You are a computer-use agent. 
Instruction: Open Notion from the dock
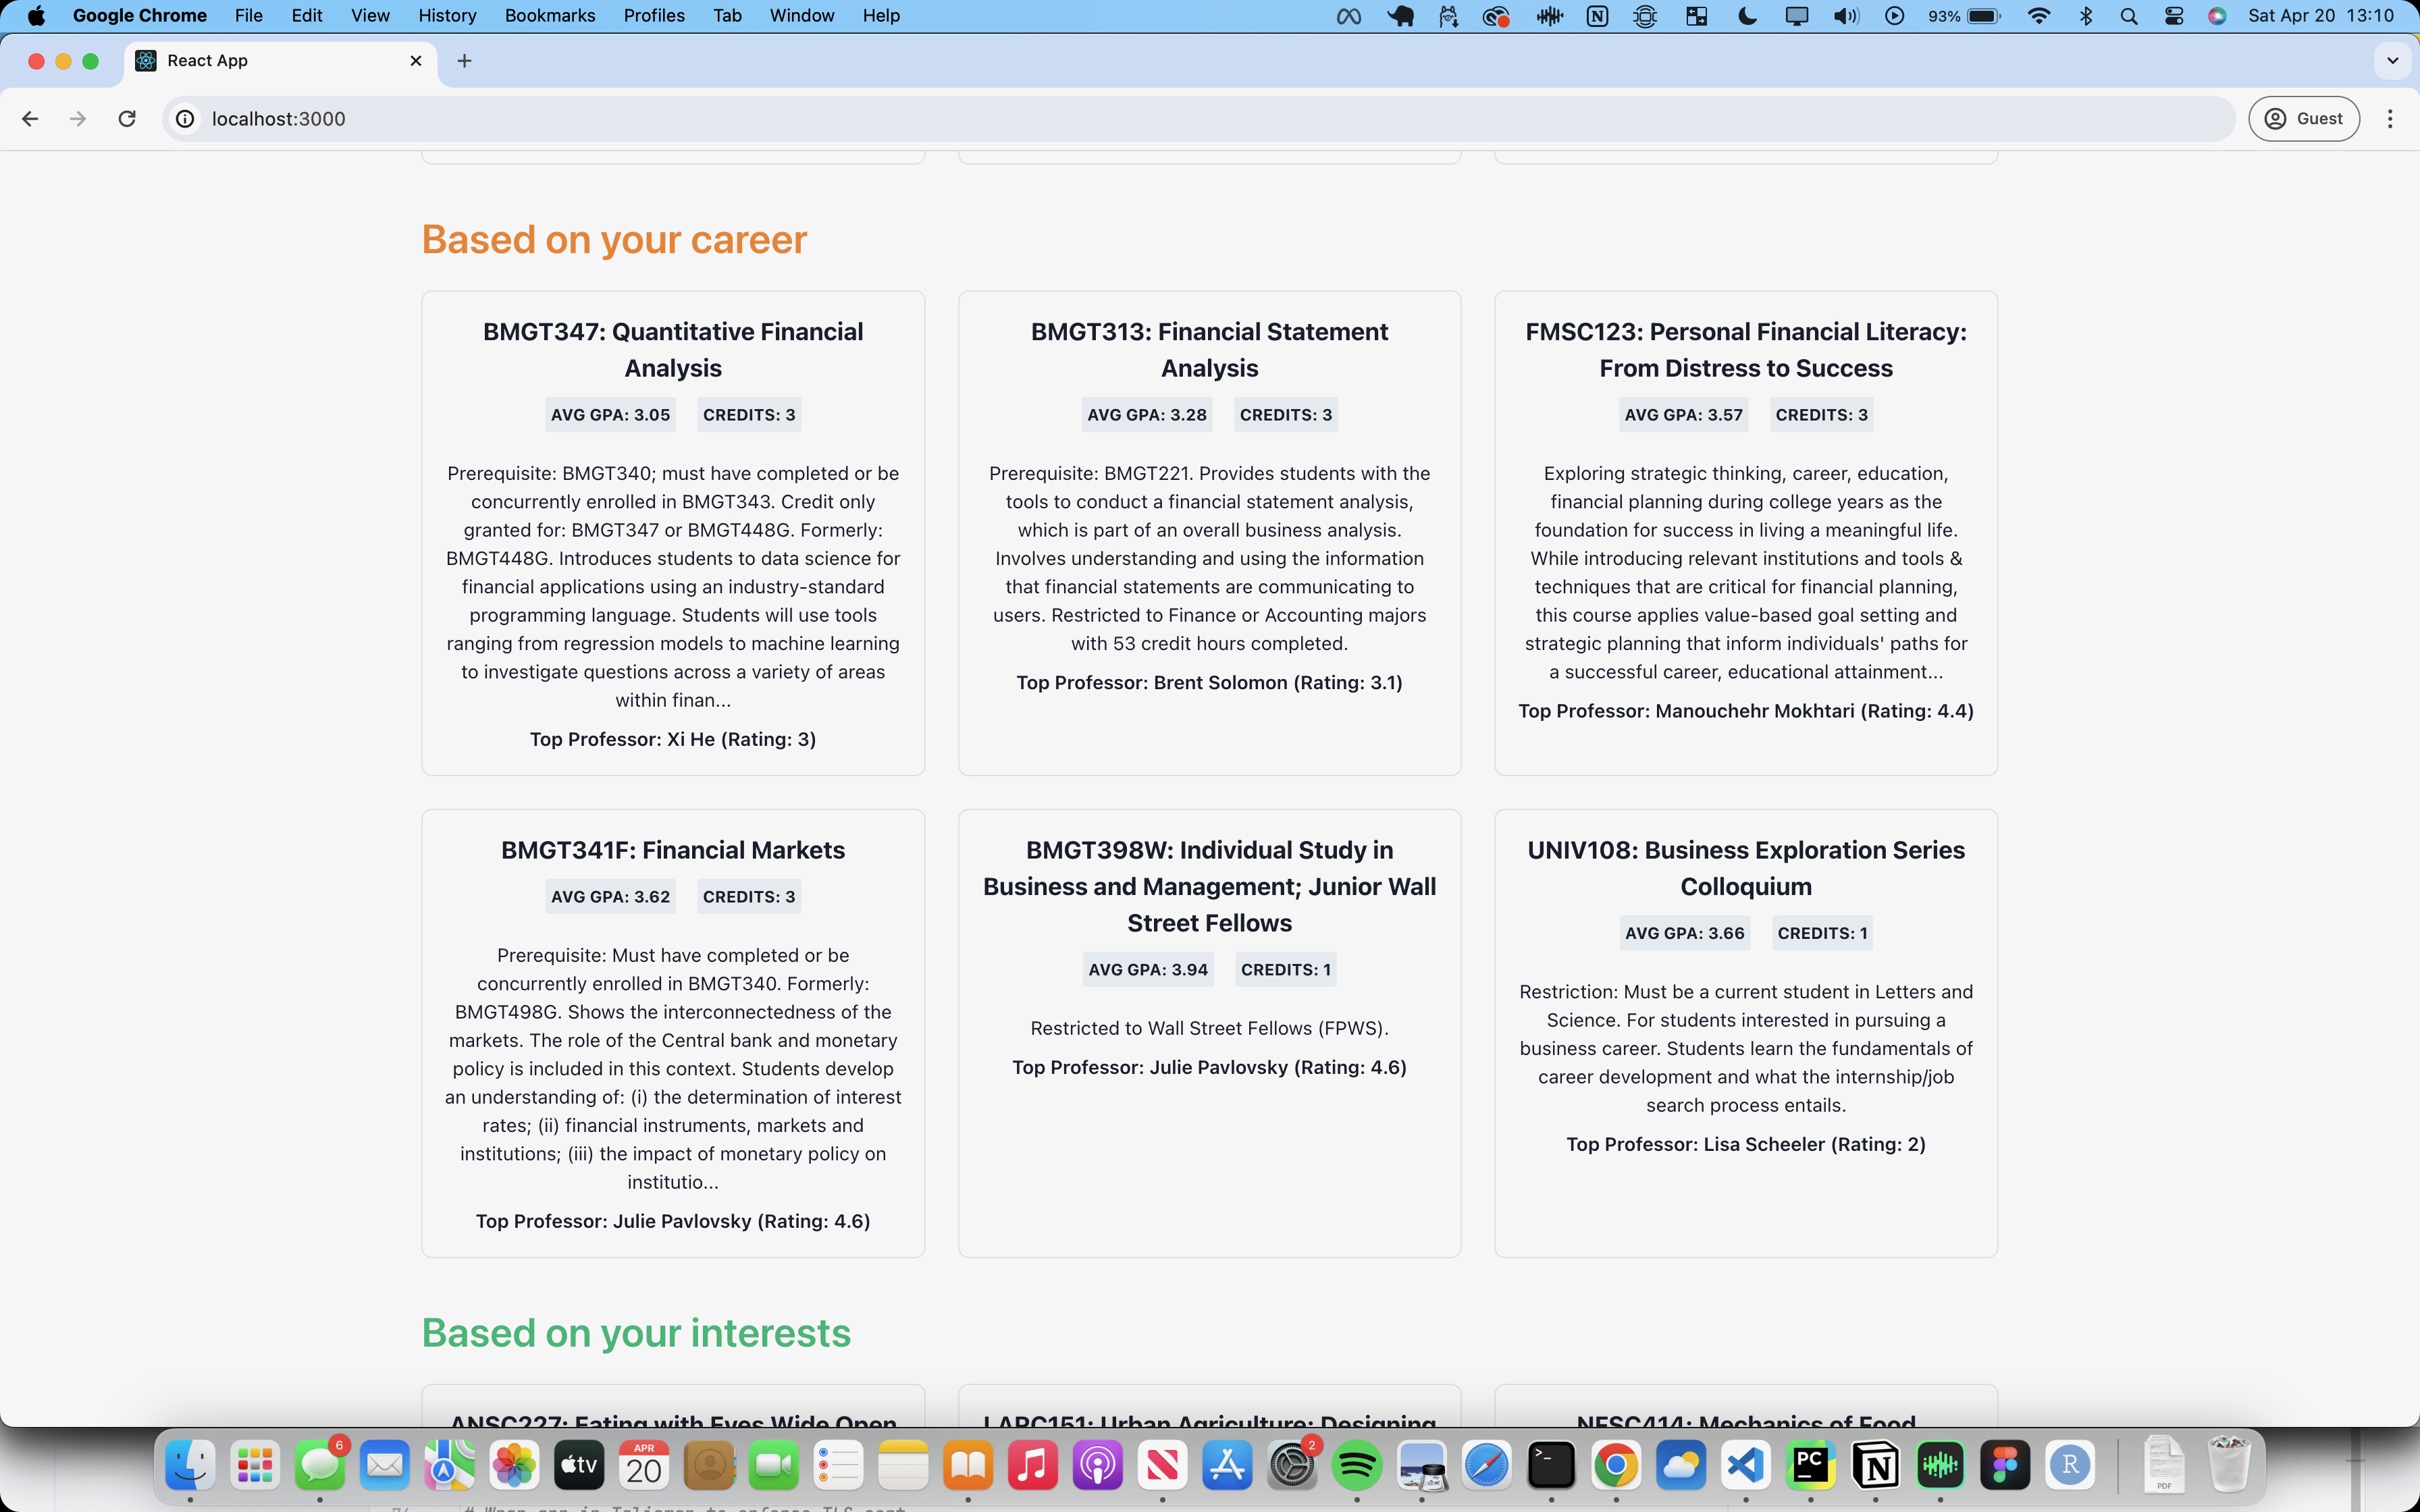pos(1876,1466)
